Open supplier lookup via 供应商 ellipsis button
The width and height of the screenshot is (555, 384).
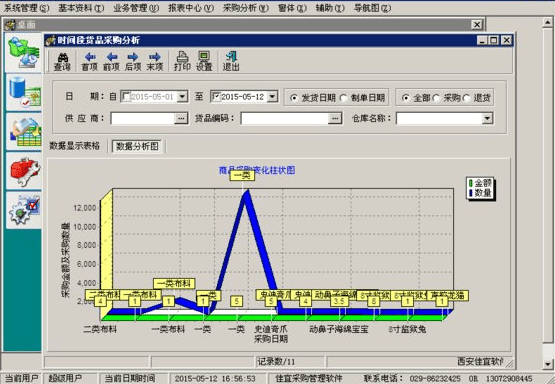pos(181,118)
